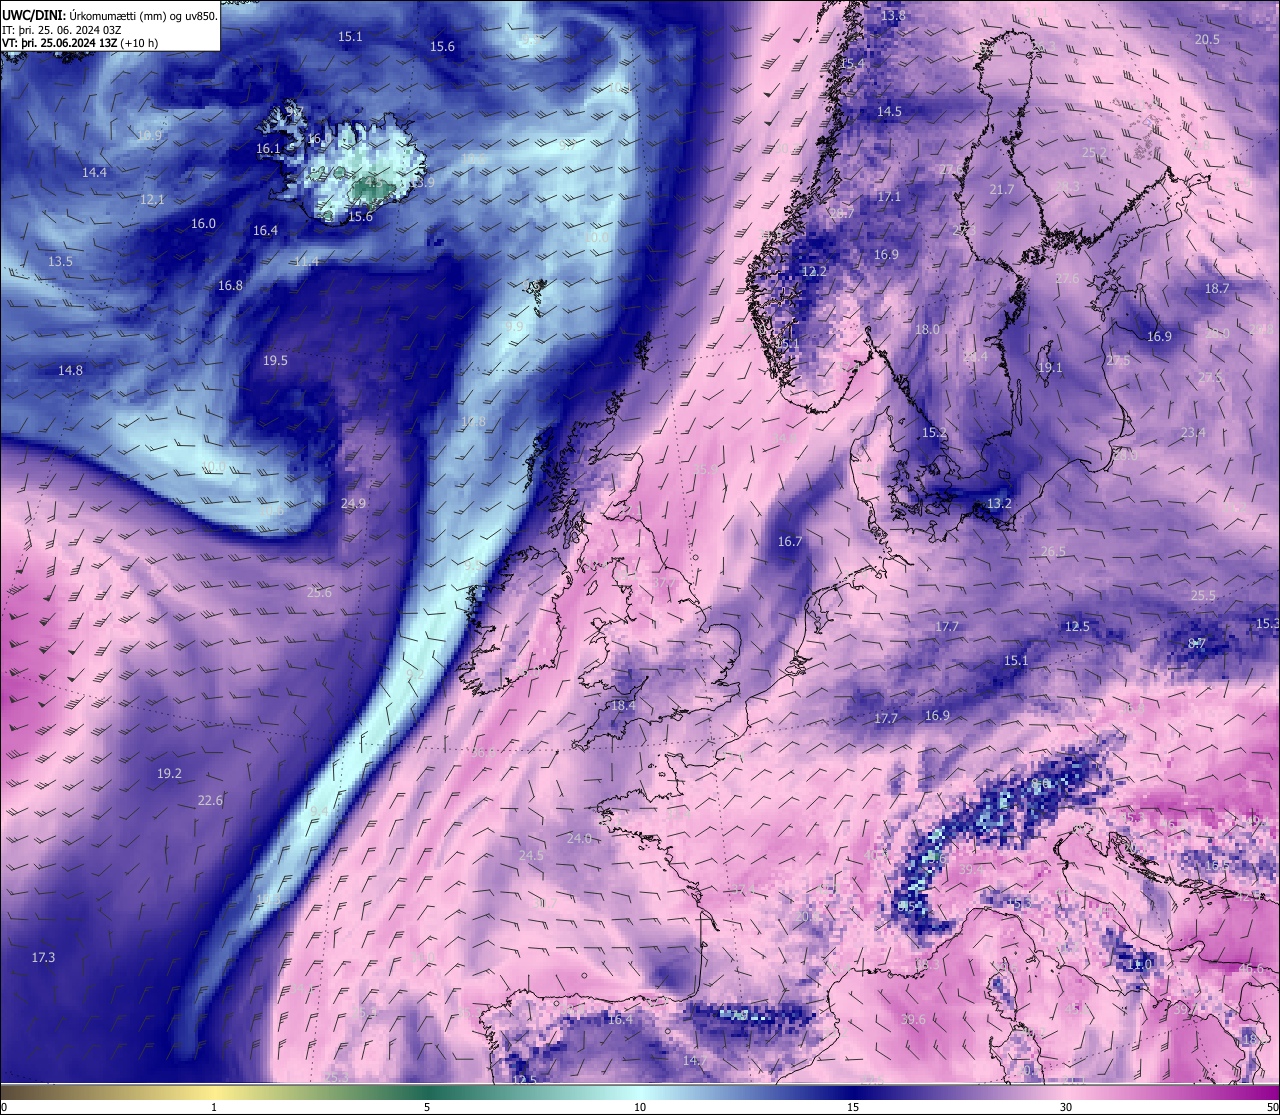This screenshot has width=1280, height=1115.
Task: Click the 0 tick on color scale
Action: tap(4, 1107)
